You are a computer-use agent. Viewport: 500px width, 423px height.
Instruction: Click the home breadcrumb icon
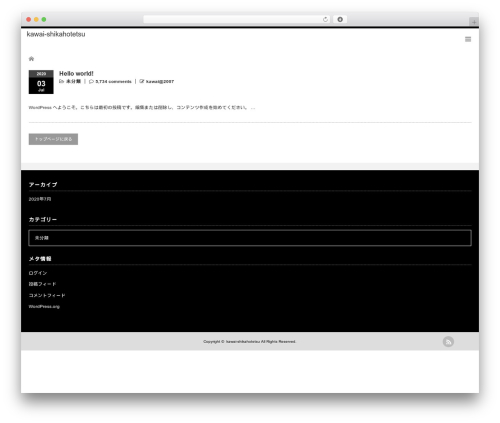pos(31,59)
